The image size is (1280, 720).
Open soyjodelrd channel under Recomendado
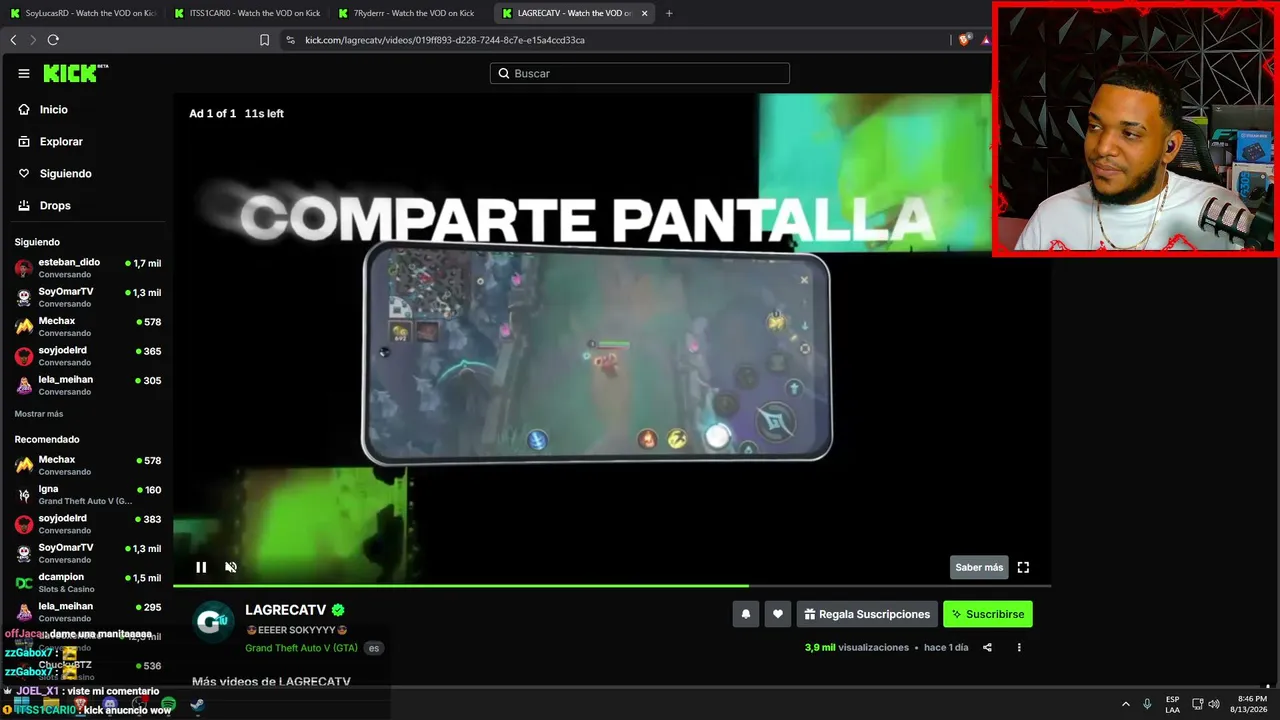[87, 524]
